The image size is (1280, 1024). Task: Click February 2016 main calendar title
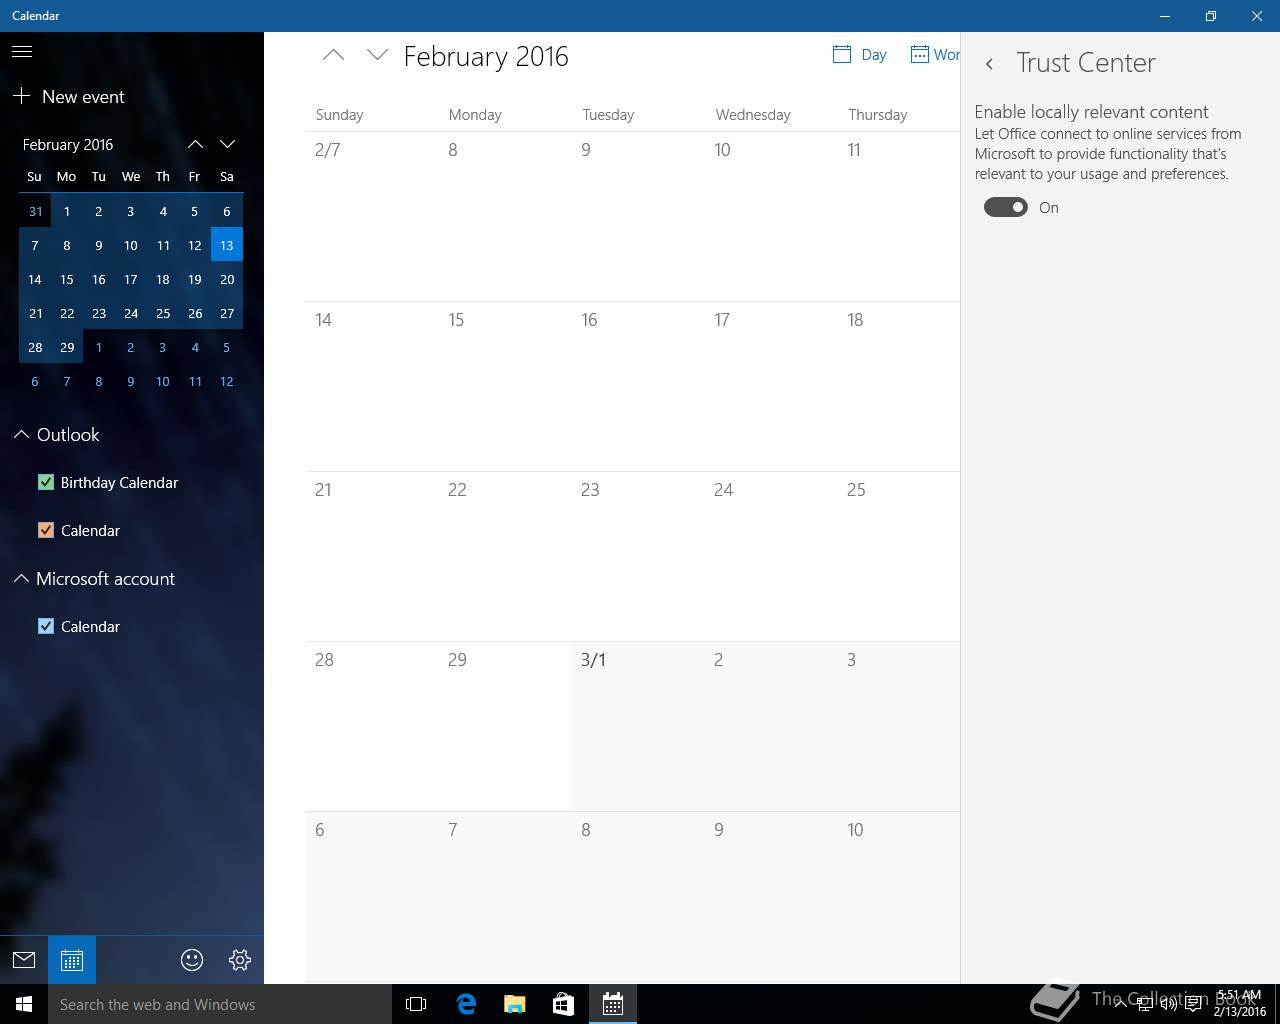[486, 56]
